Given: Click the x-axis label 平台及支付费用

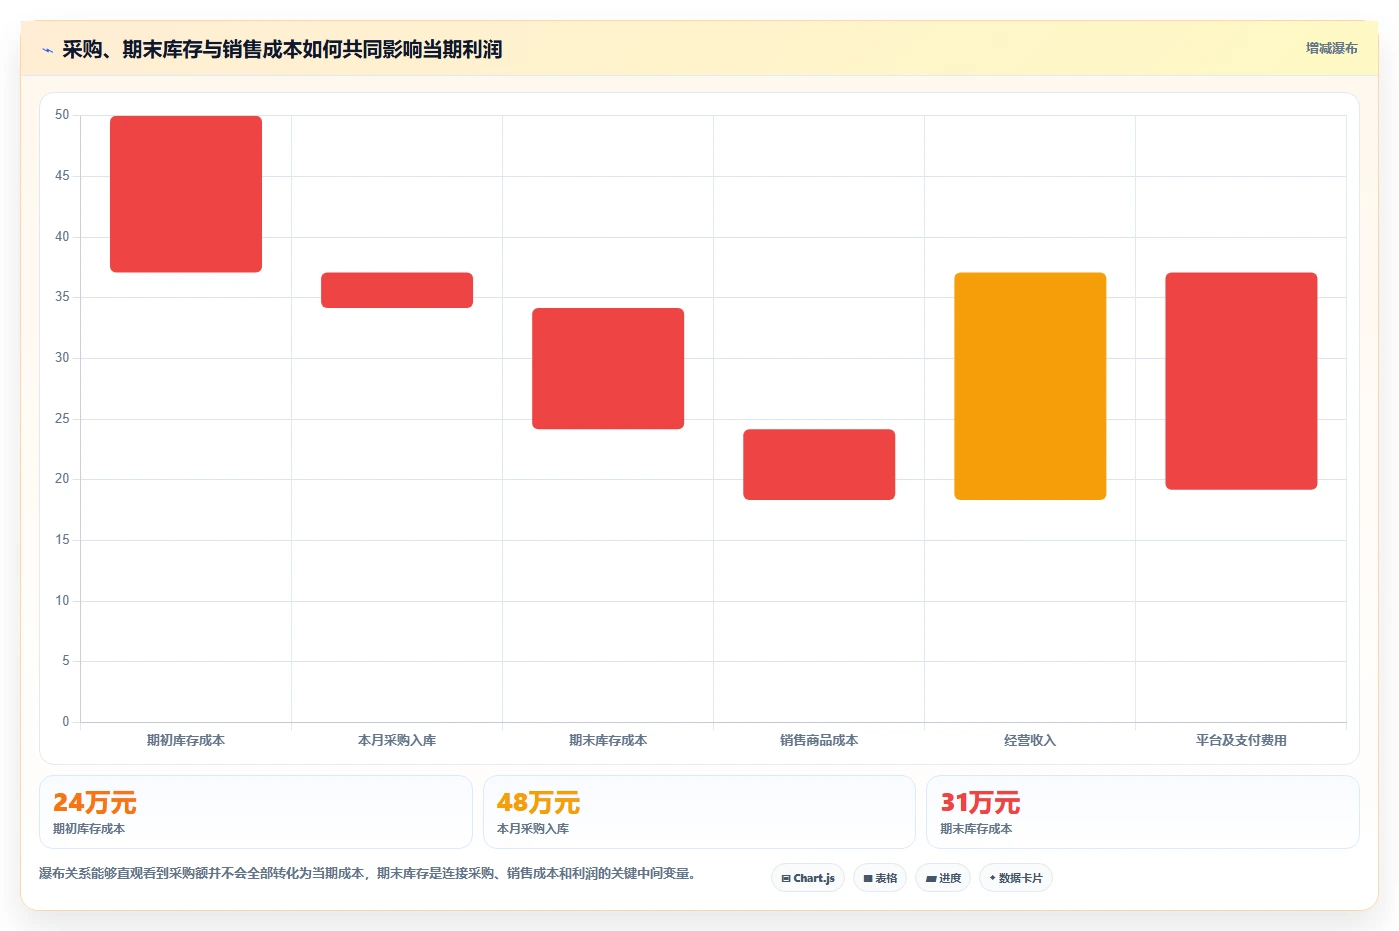Looking at the screenshot, I should click(1241, 741).
